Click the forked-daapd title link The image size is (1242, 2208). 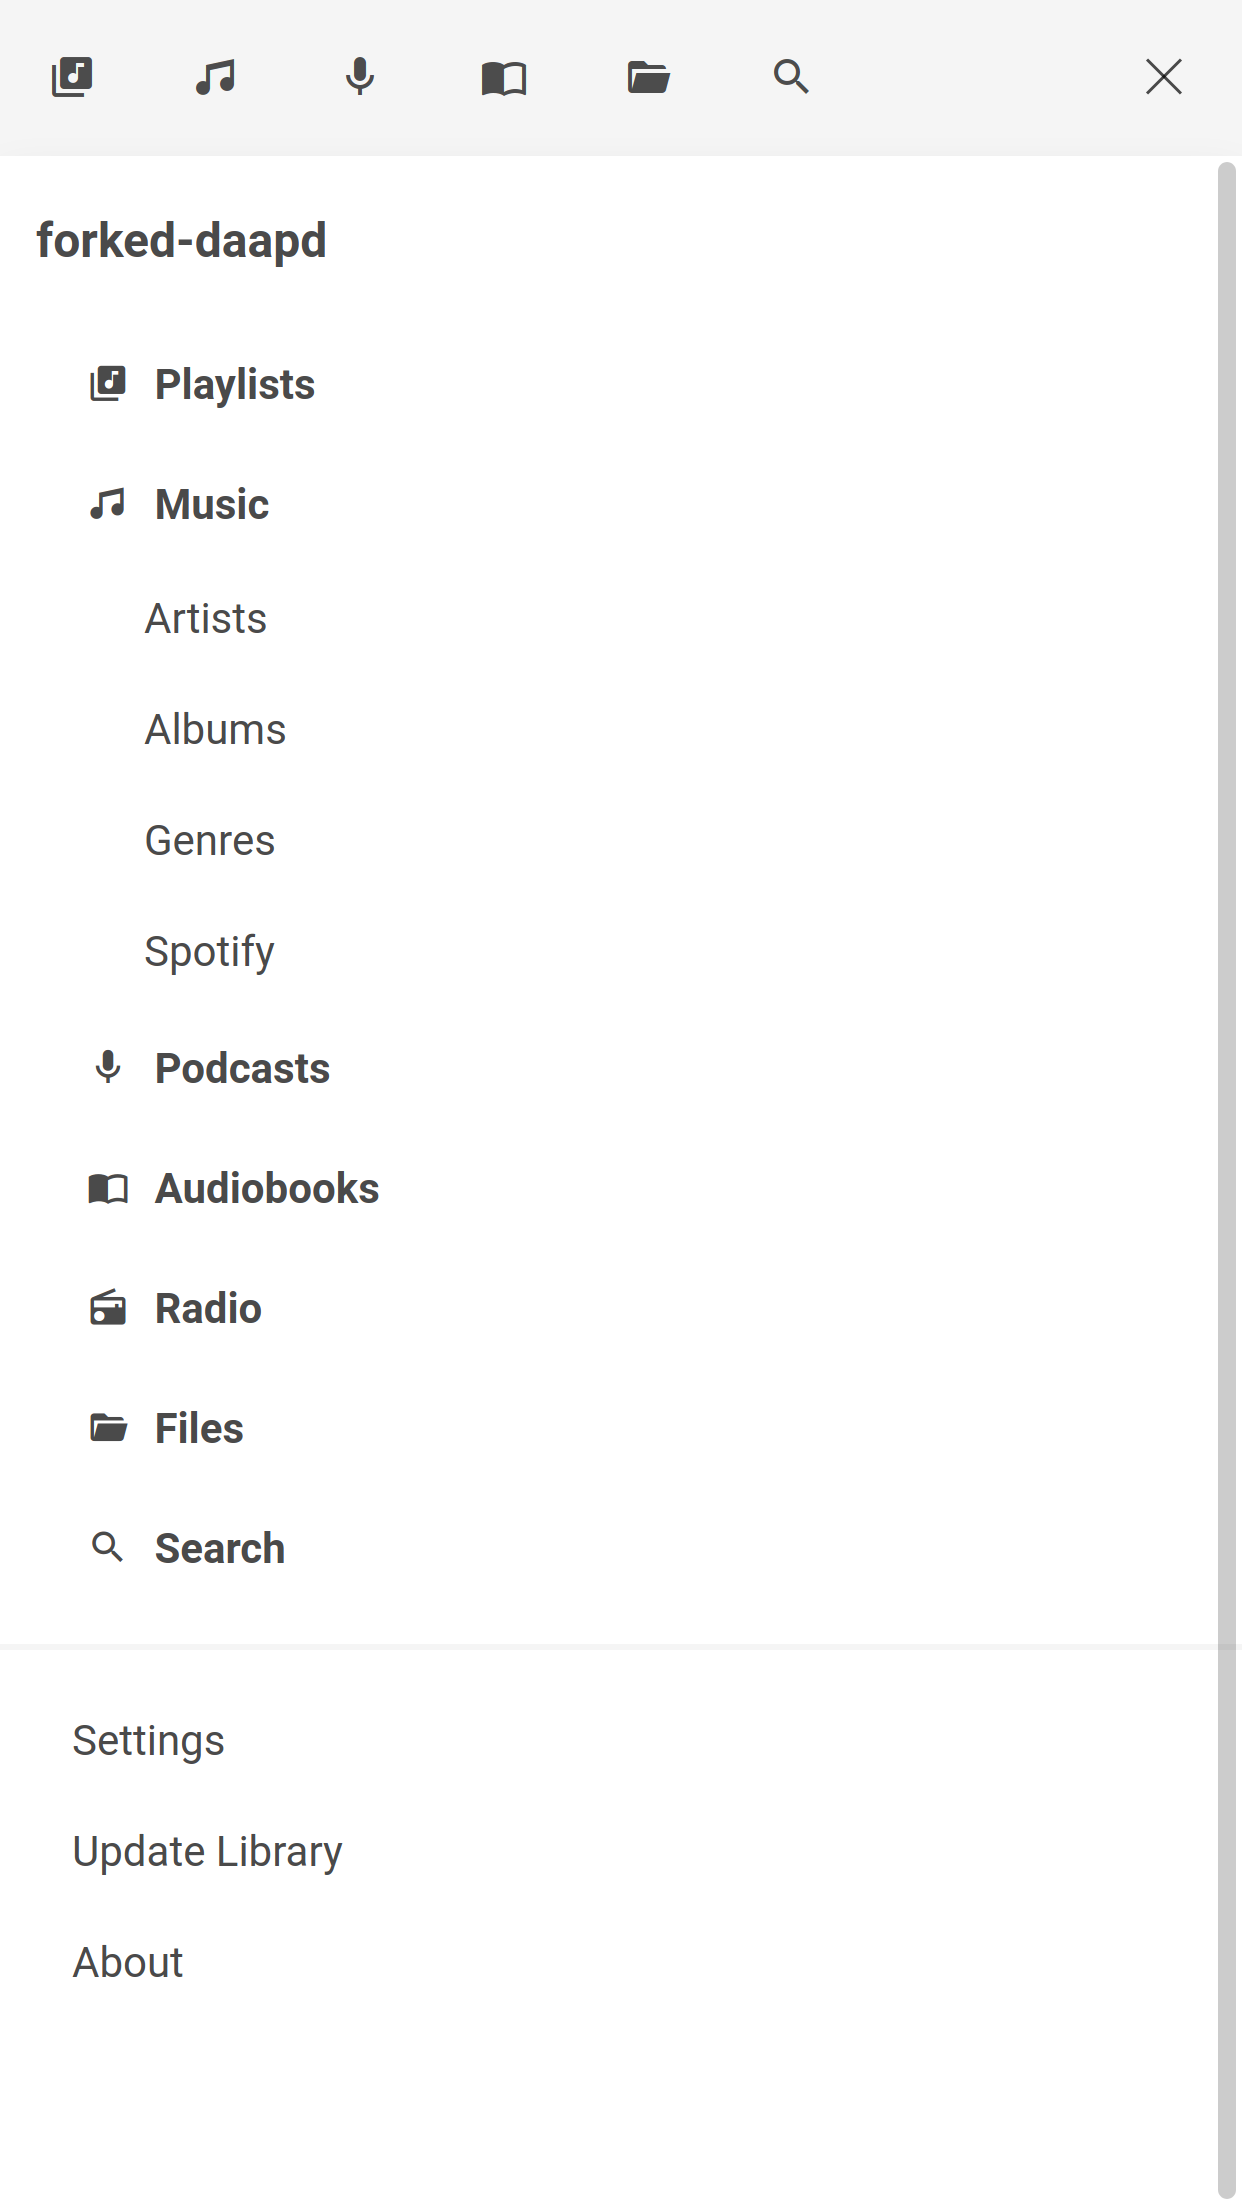182,241
